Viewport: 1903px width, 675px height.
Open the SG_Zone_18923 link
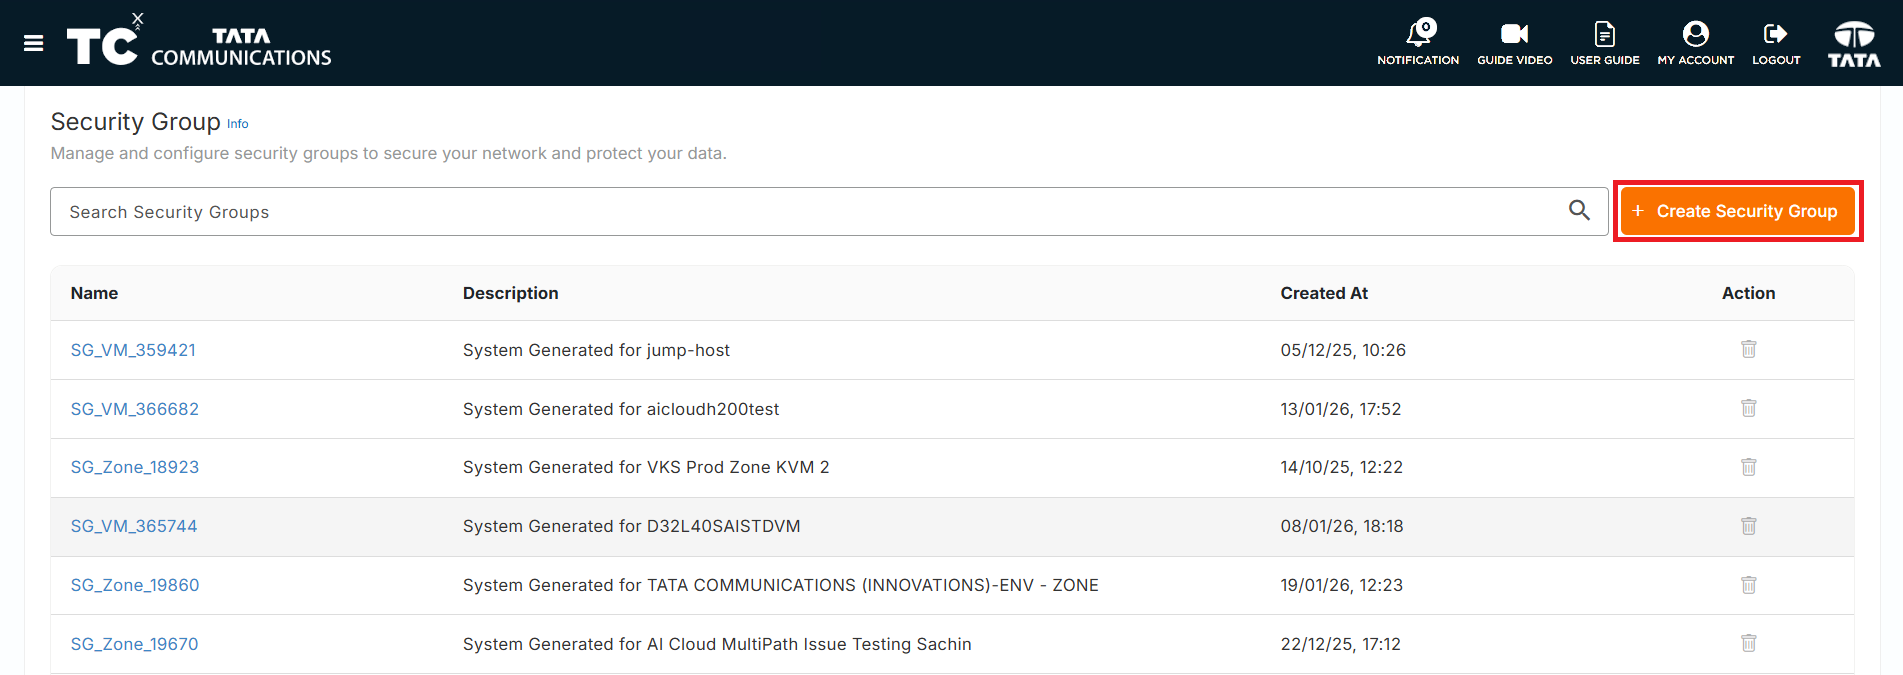coord(135,467)
